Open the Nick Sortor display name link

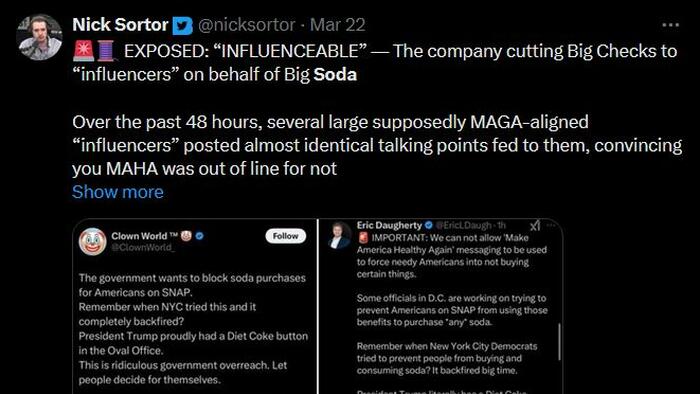tap(120, 25)
